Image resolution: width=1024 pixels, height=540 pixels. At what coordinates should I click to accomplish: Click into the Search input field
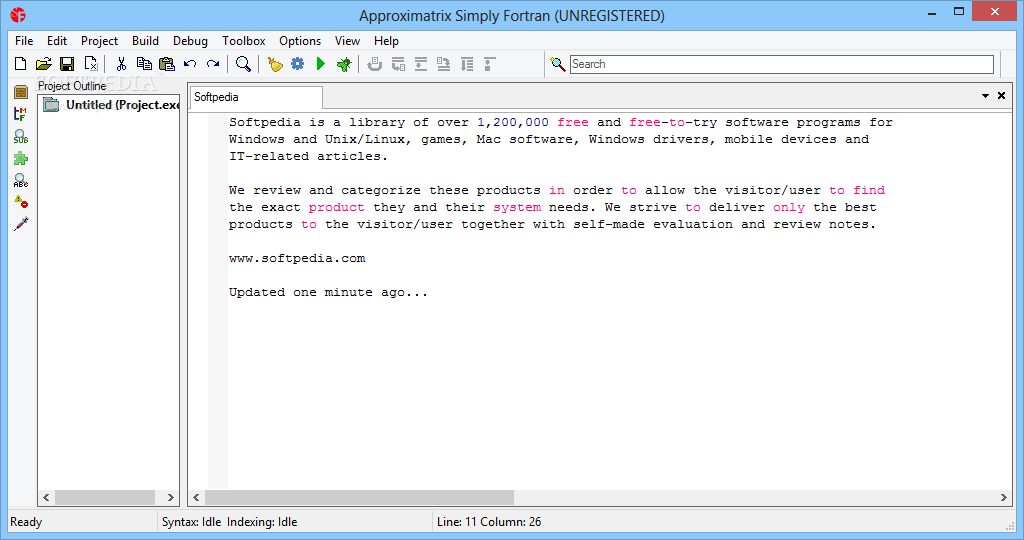(782, 64)
